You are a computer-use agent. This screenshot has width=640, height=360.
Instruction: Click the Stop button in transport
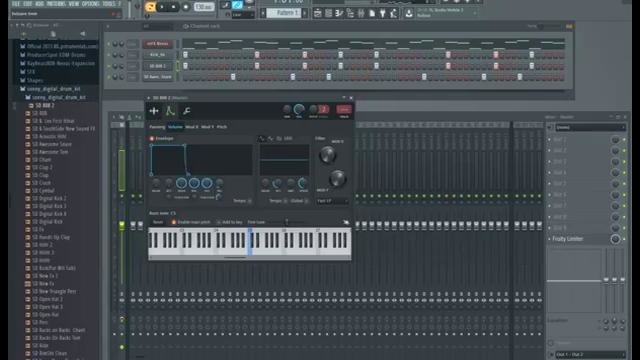pyautogui.click(x=173, y=7)
